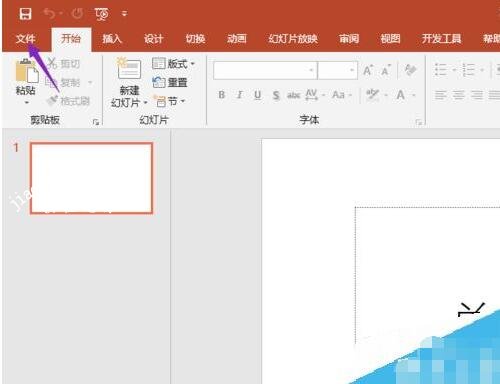Expand the font name dropdown arrow
The width and height of the screenshot is (500, 384).
(311, 70)
